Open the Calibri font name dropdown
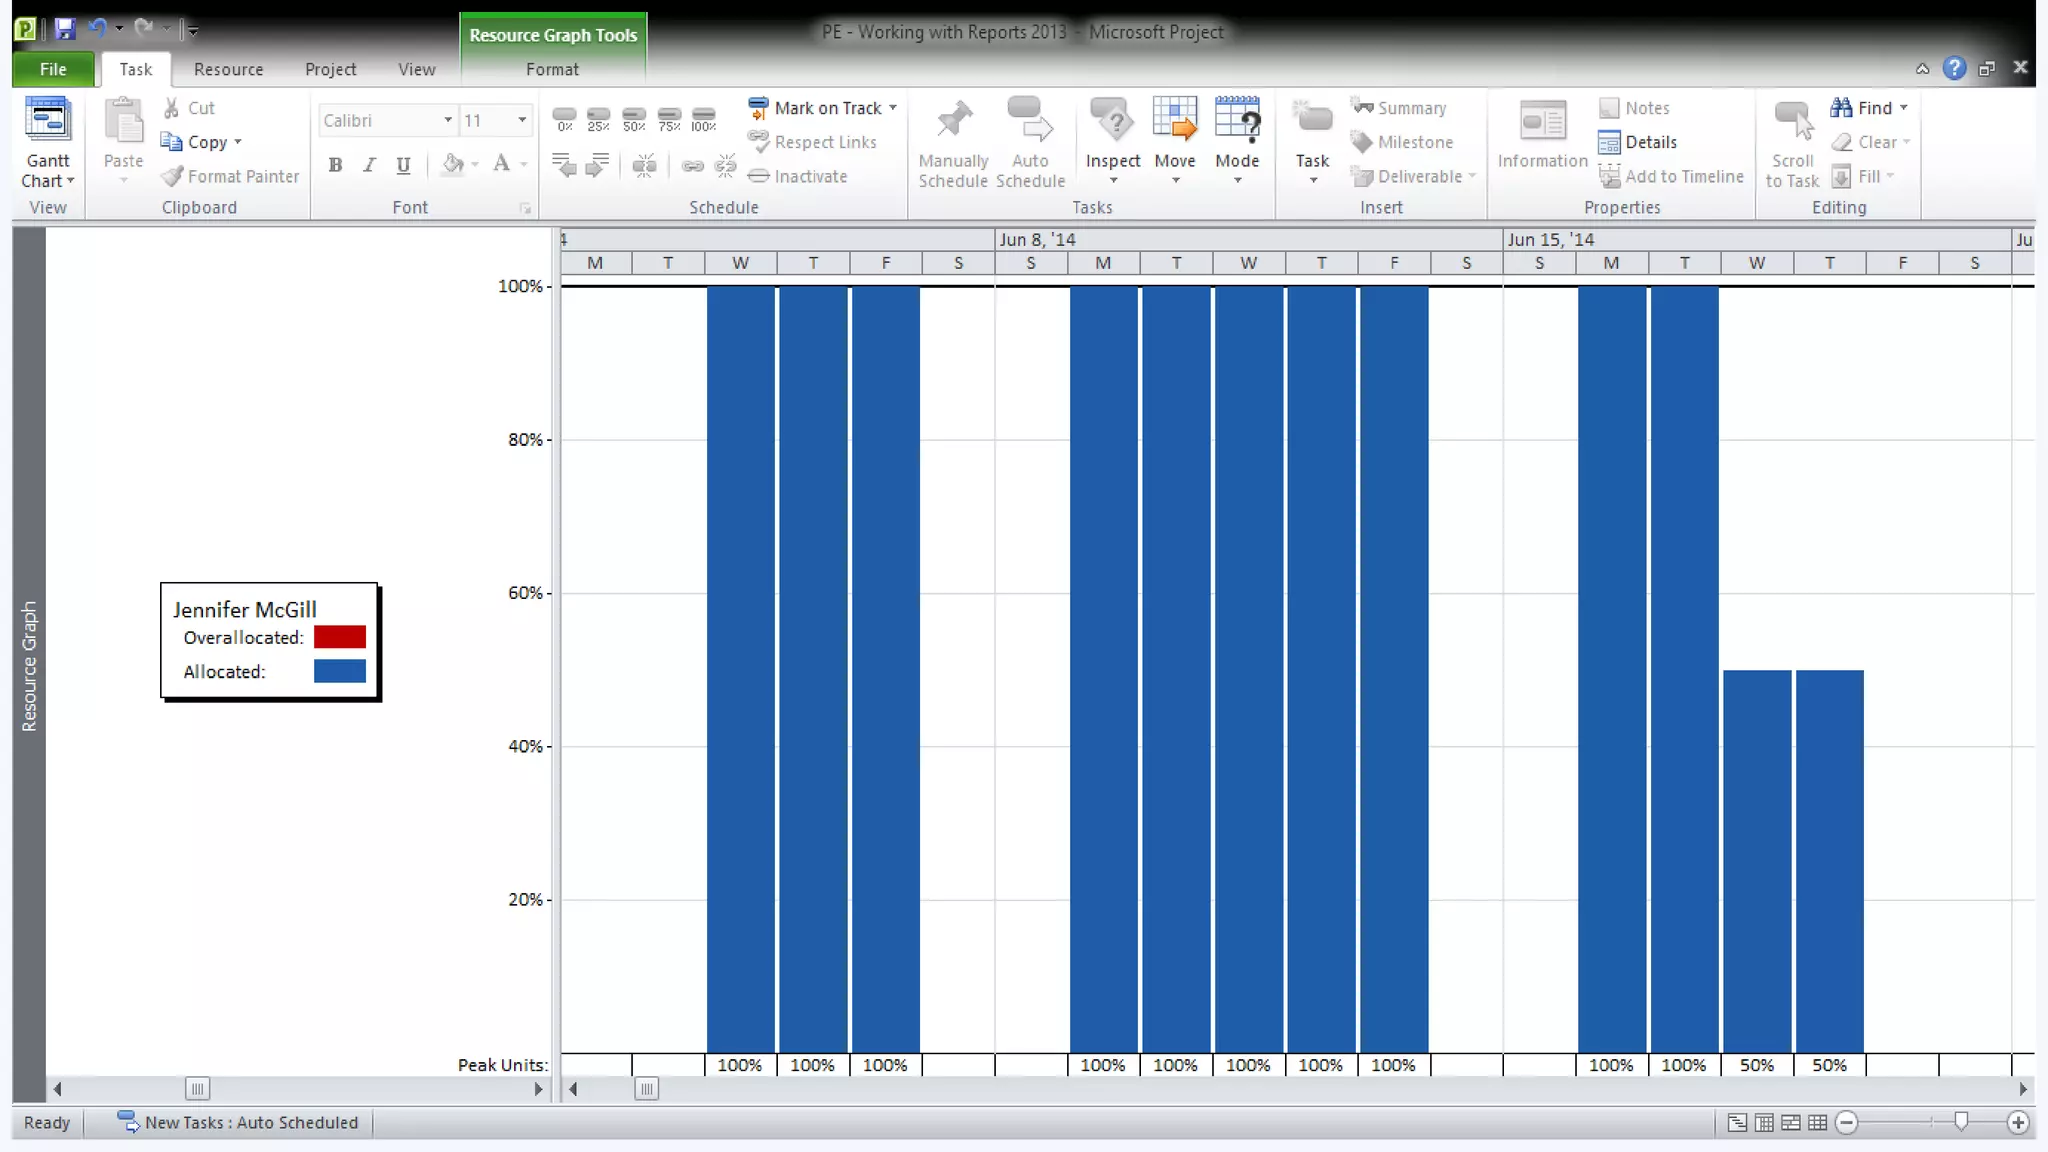Image resolution: width=2048 pixels, height=1152 pixels. (447, 120)
